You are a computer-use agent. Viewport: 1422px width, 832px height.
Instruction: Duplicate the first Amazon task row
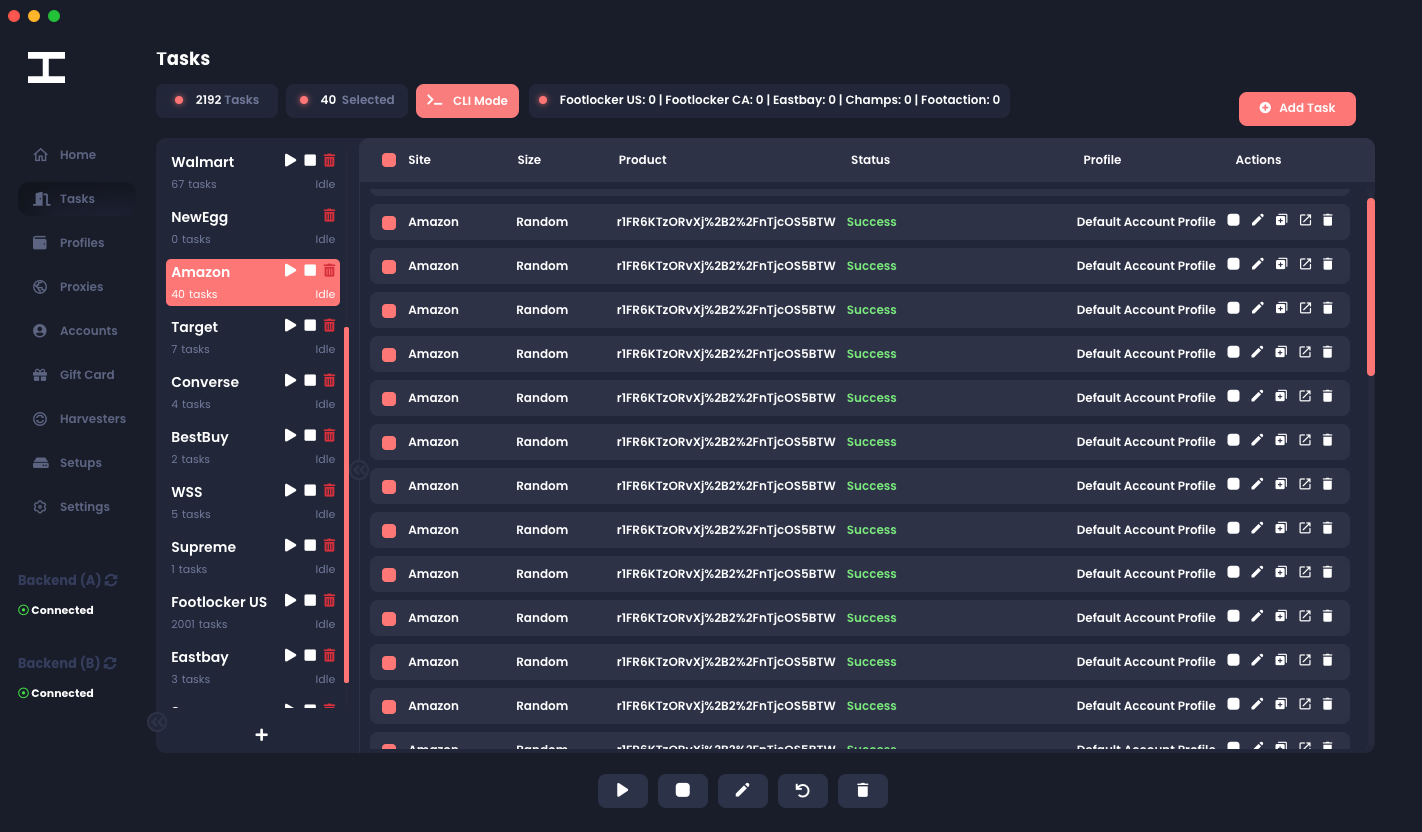(x=1281, y=221)
